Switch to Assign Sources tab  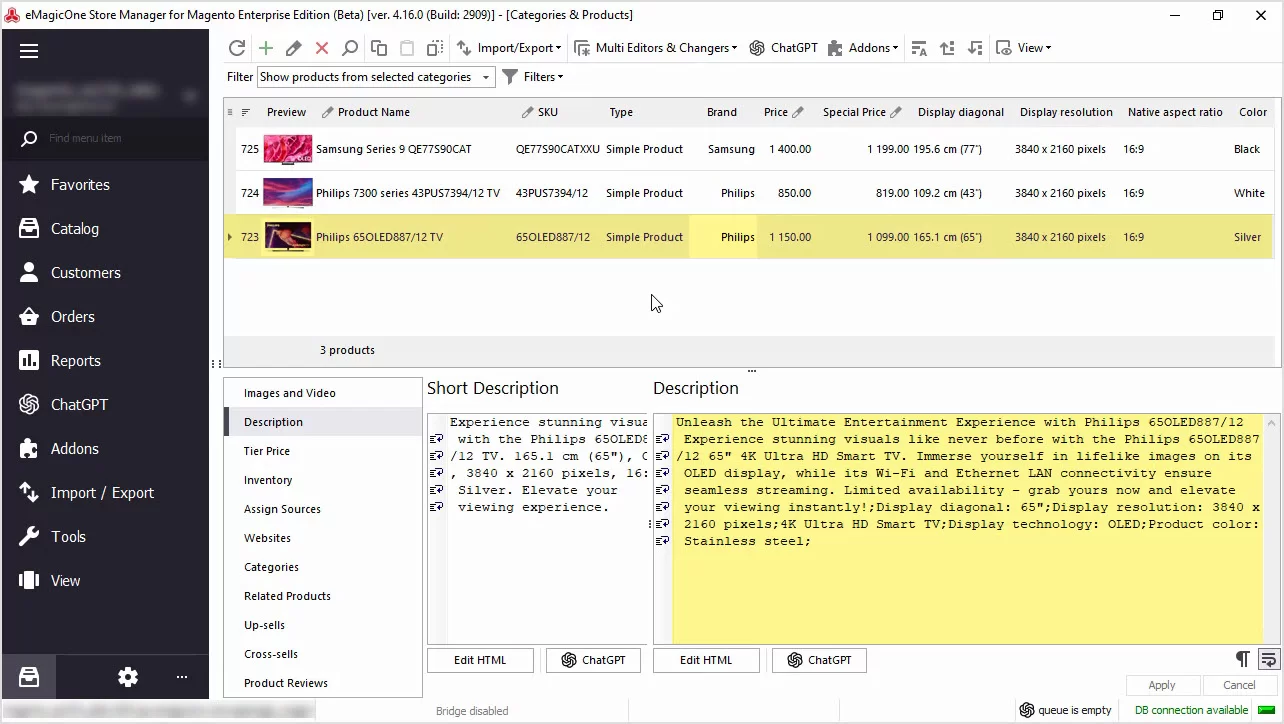323,509
